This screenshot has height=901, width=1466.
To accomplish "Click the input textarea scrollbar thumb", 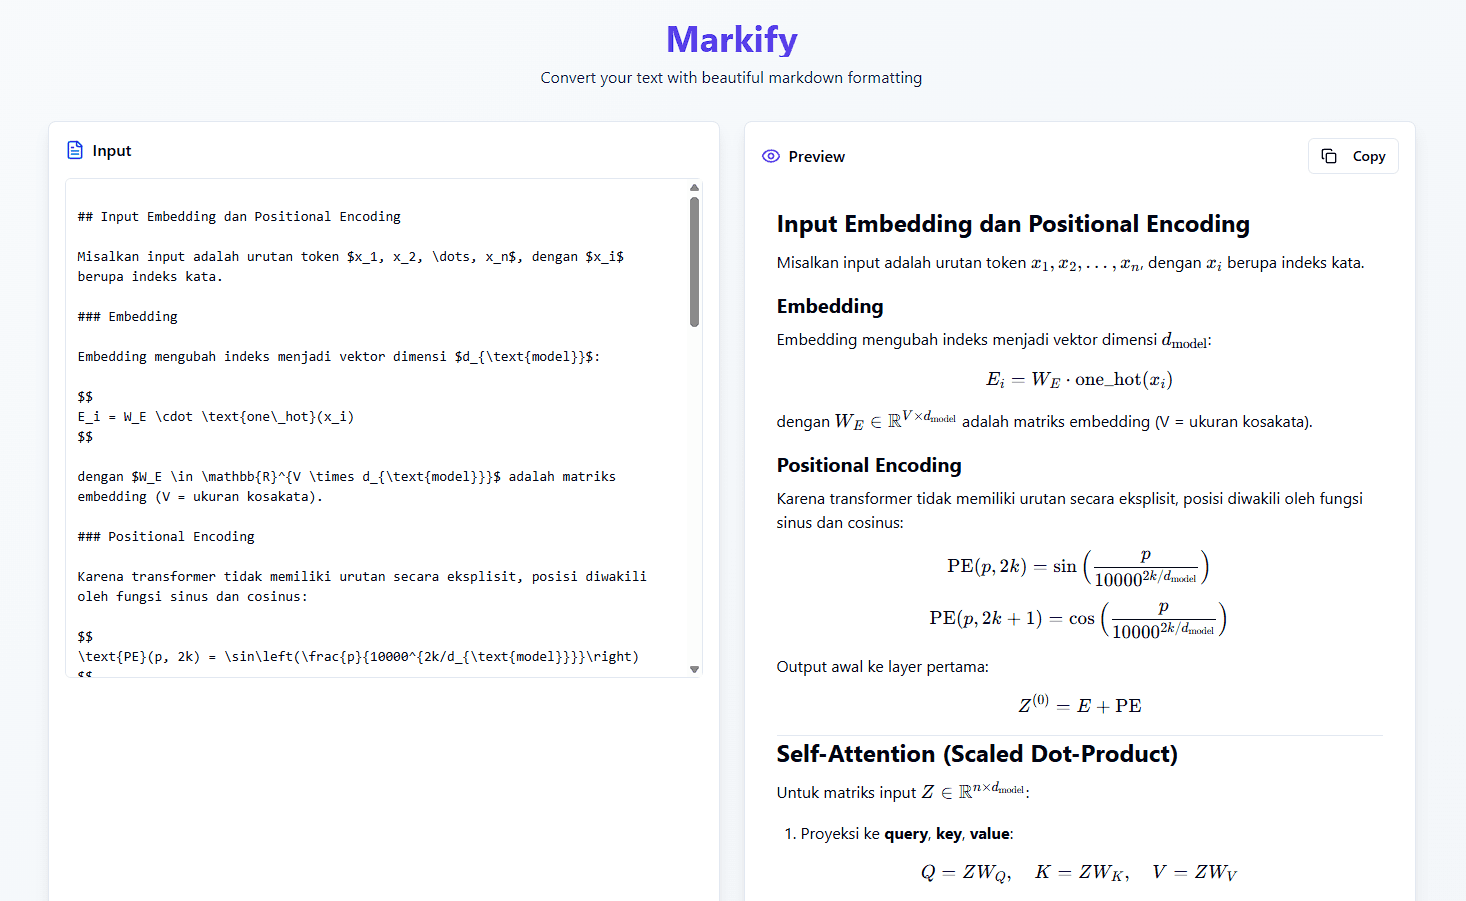I will pyautogui.click(x=694, y=261).
